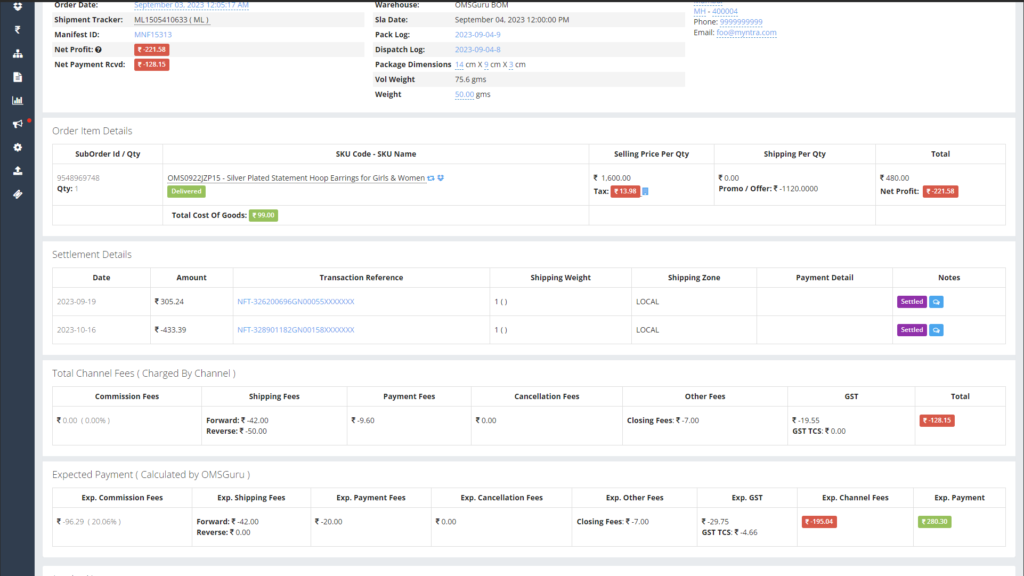1024x576 pixels.
Task: Open the Dispatch Log 2023-09-04-8 link
Action: (x=477, y=49)
